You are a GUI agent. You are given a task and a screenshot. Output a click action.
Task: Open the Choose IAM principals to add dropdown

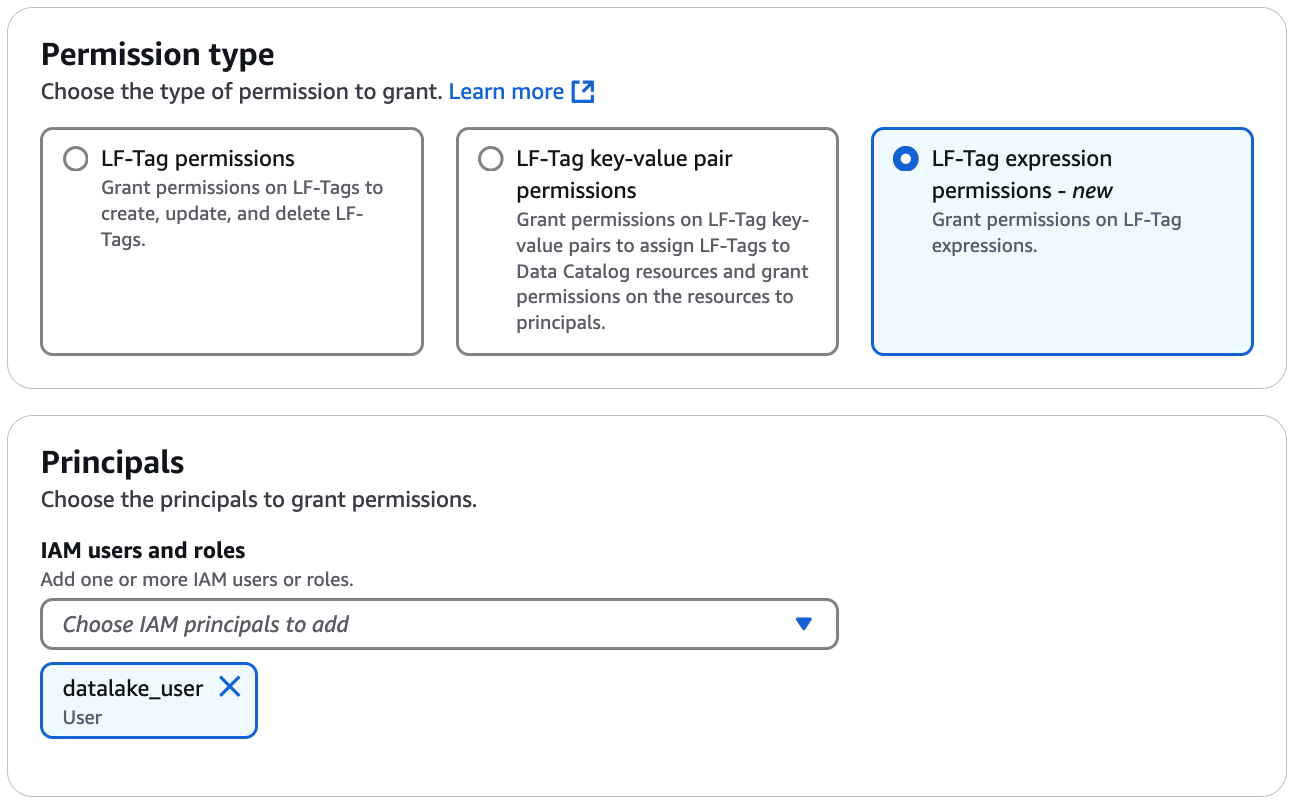pos(439,624)
